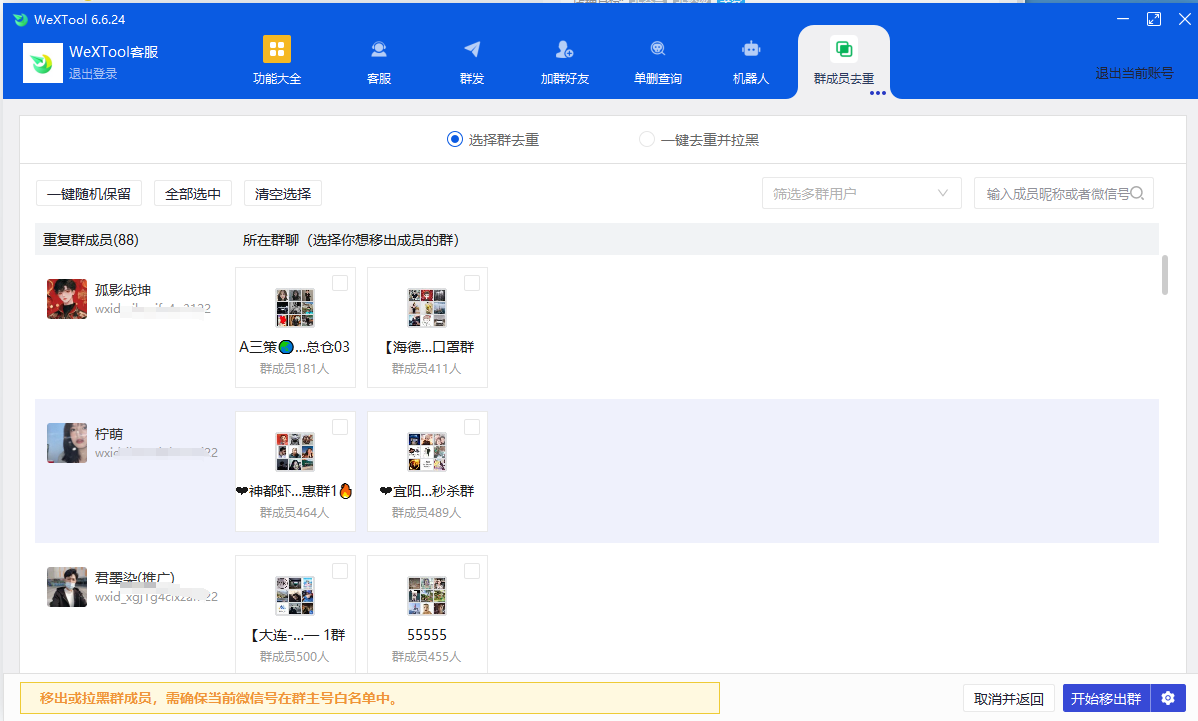This screenshot has height=721, width=1198.
Task: Click the vertical scrollbar of member list
Action: click(x=1164, y=275)
